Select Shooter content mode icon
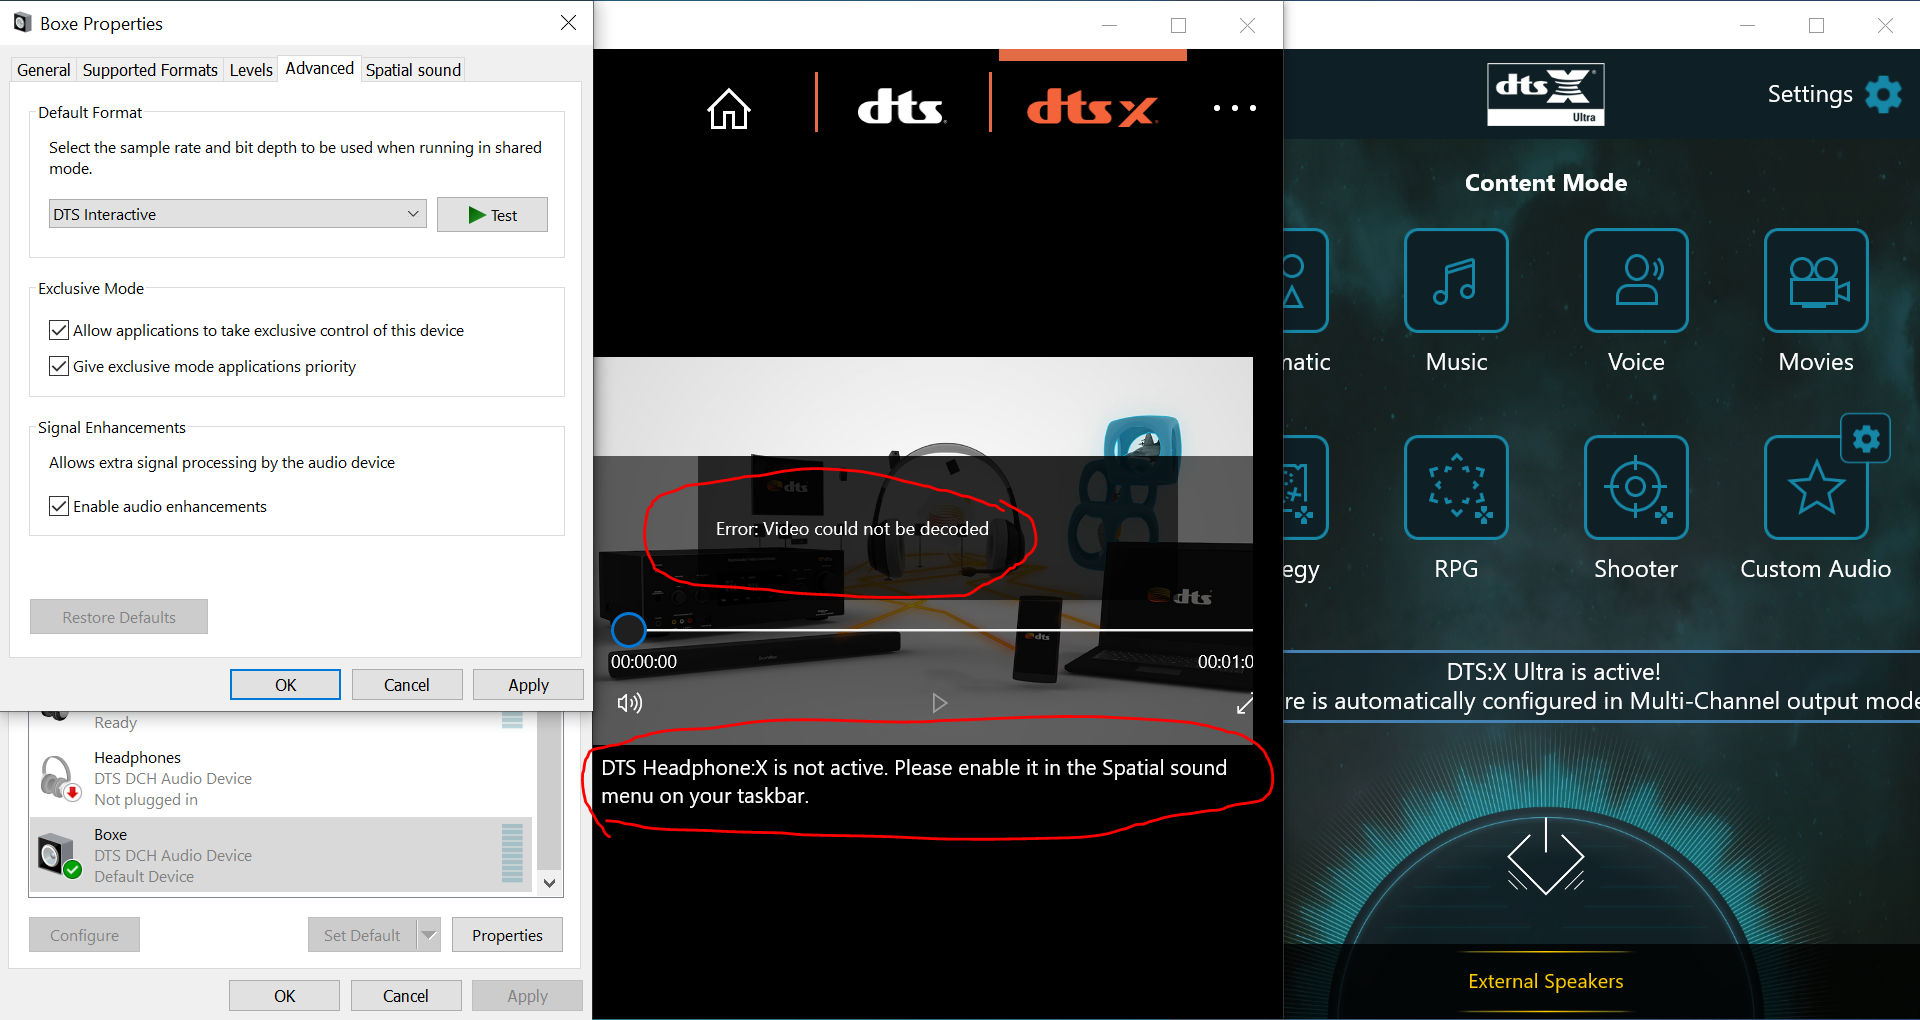This screenshot has height=1020, width=1920. 1636,488
